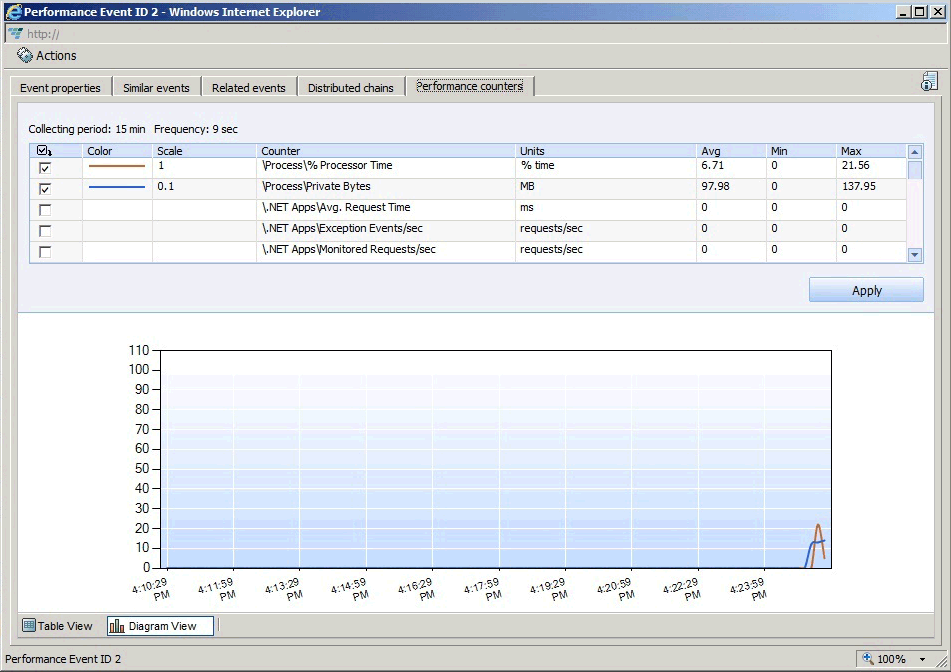Open the zoom level dropdown arrow
Image resolution: width=951 pixels, height=672 pixels.
coord(921,658)
